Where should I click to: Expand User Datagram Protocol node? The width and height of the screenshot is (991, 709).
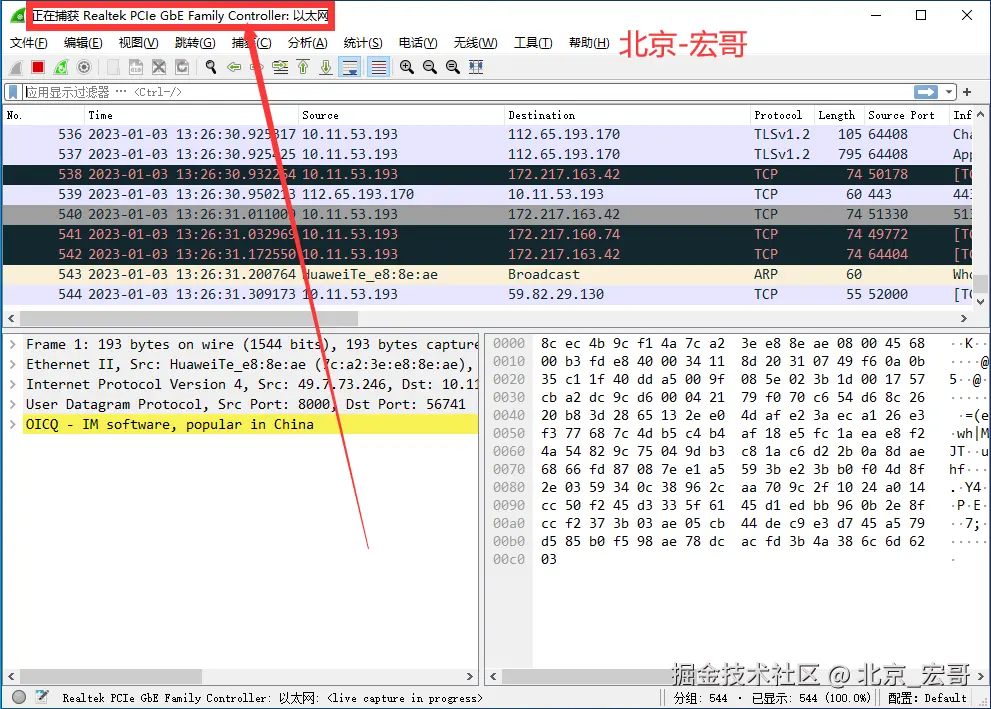click(13, 404)
